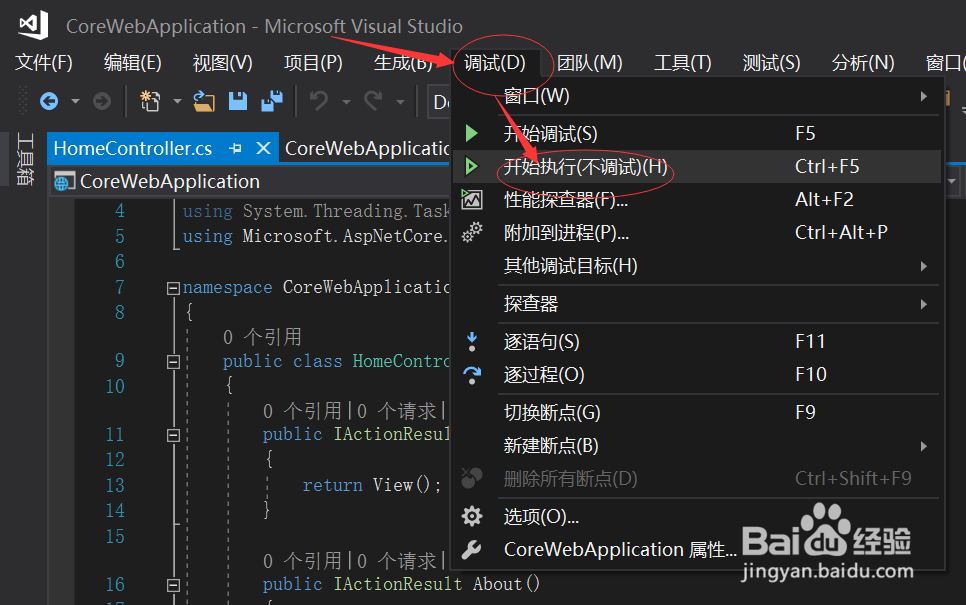This screenshot has width=966, height=605.
Task: Open the 视图(V) menu
Action: [x=222, y=63]
